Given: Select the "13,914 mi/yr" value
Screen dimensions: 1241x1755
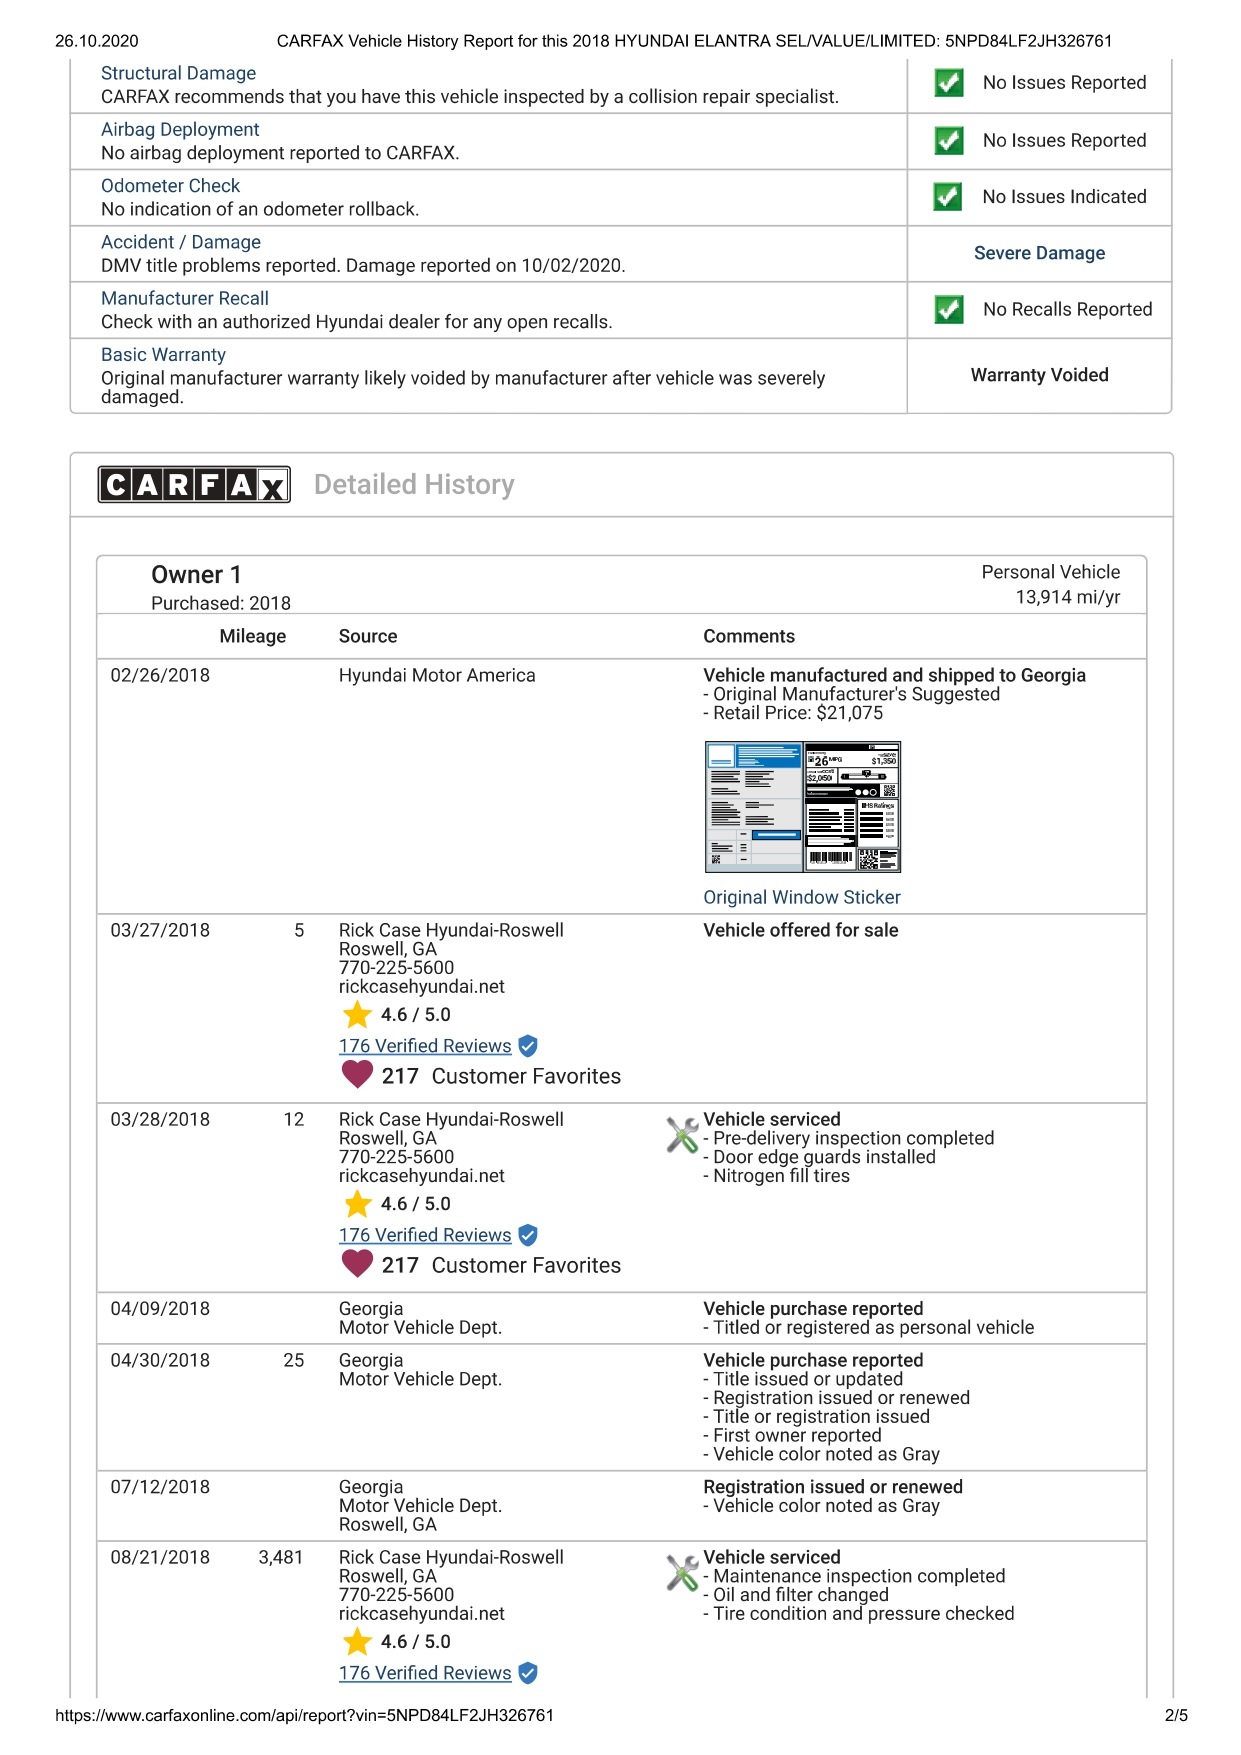Looking at the screenshot, I should (x=1068, y=598).
